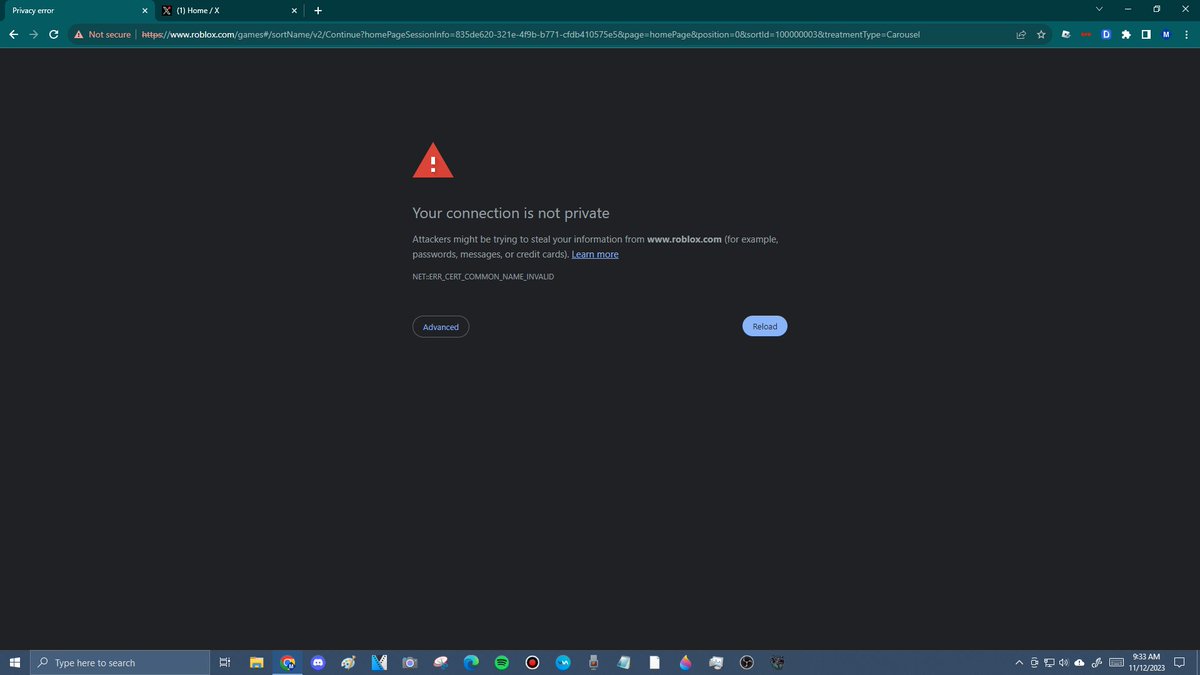Bookmark this page with the star icon

(1041, 34)
